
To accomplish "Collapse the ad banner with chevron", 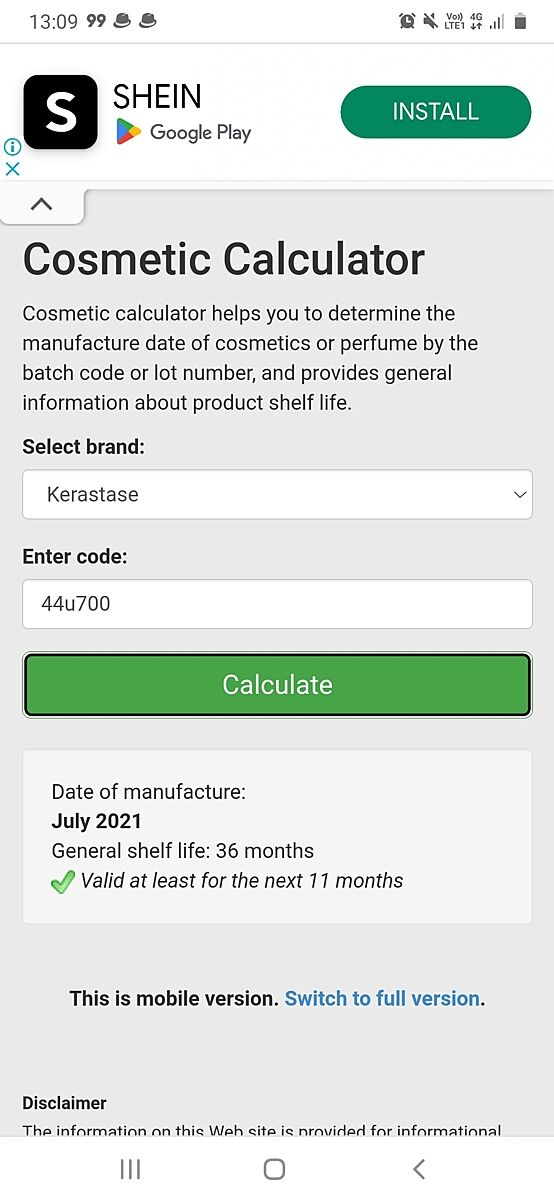I will pyautogui.click(x=41, y=204).
